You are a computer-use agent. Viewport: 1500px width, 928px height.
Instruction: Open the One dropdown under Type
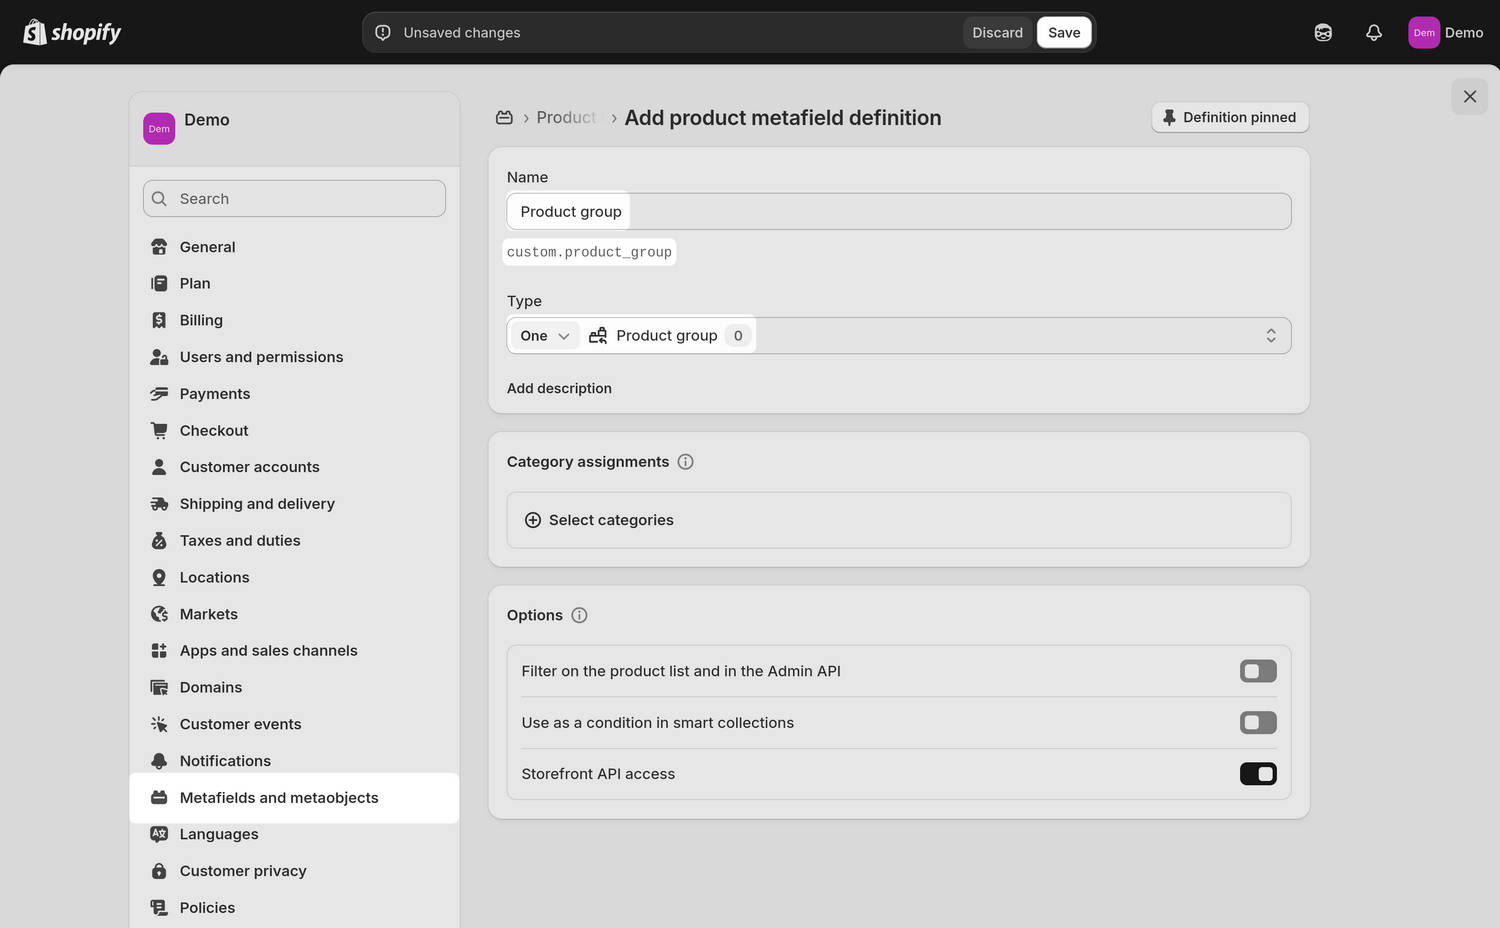[x=543, y=335]
